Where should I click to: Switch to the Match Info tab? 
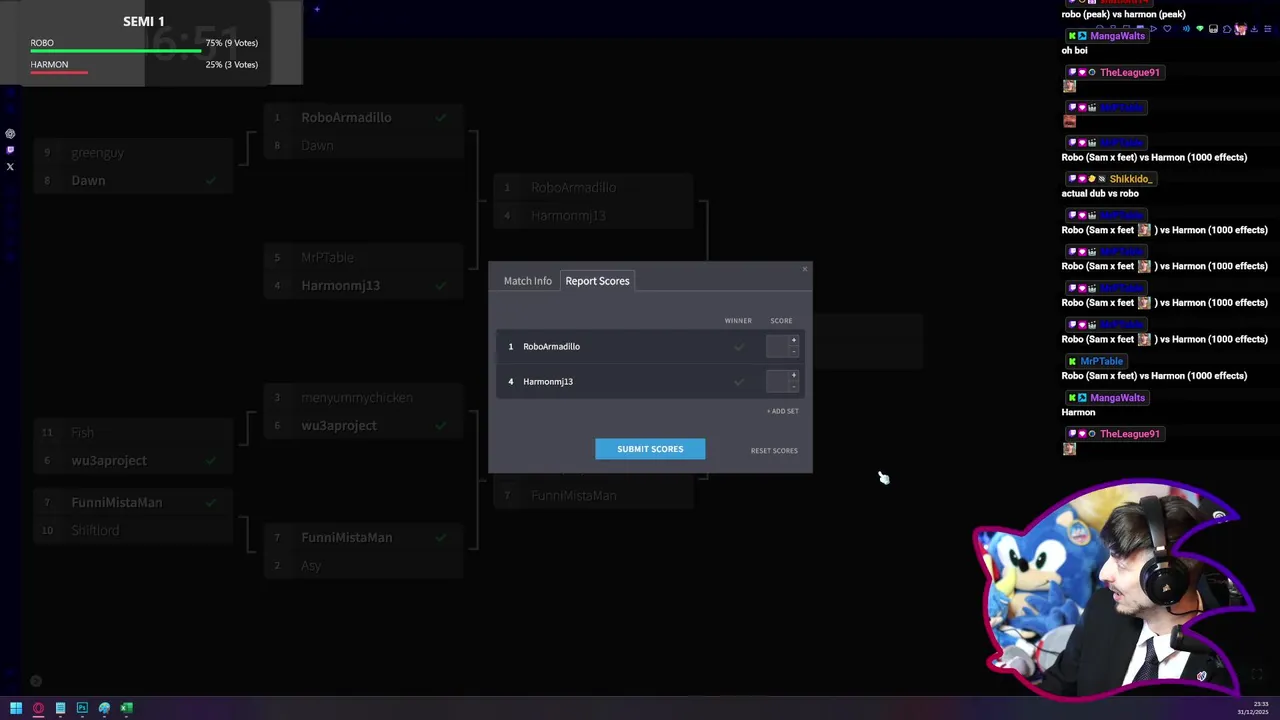[x=528, y=281]
